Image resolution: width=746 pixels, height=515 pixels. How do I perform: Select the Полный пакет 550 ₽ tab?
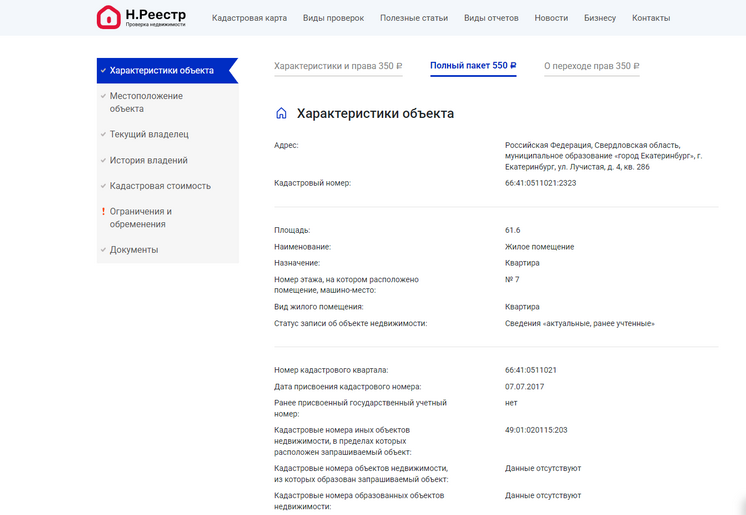[473, 66]
